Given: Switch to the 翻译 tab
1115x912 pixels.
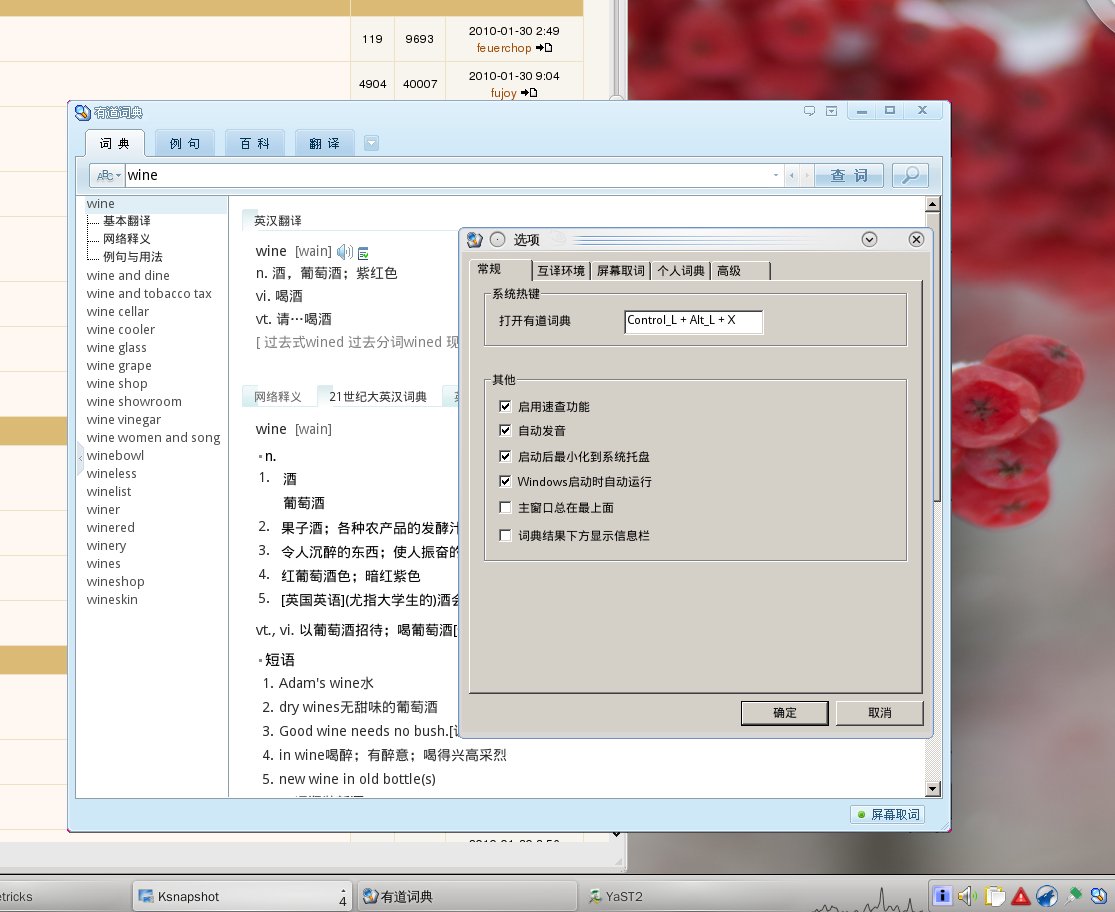Looking at the screenshot, I should (324, 144).
